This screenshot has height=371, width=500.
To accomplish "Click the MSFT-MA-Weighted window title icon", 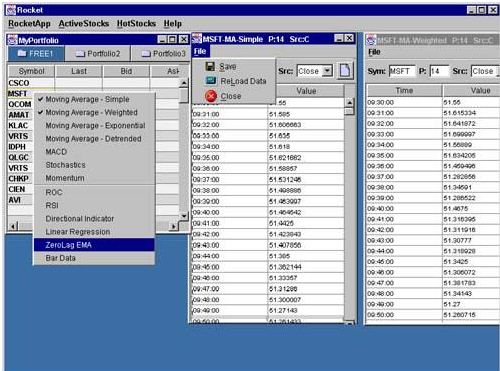I will (x=371, y=40).
